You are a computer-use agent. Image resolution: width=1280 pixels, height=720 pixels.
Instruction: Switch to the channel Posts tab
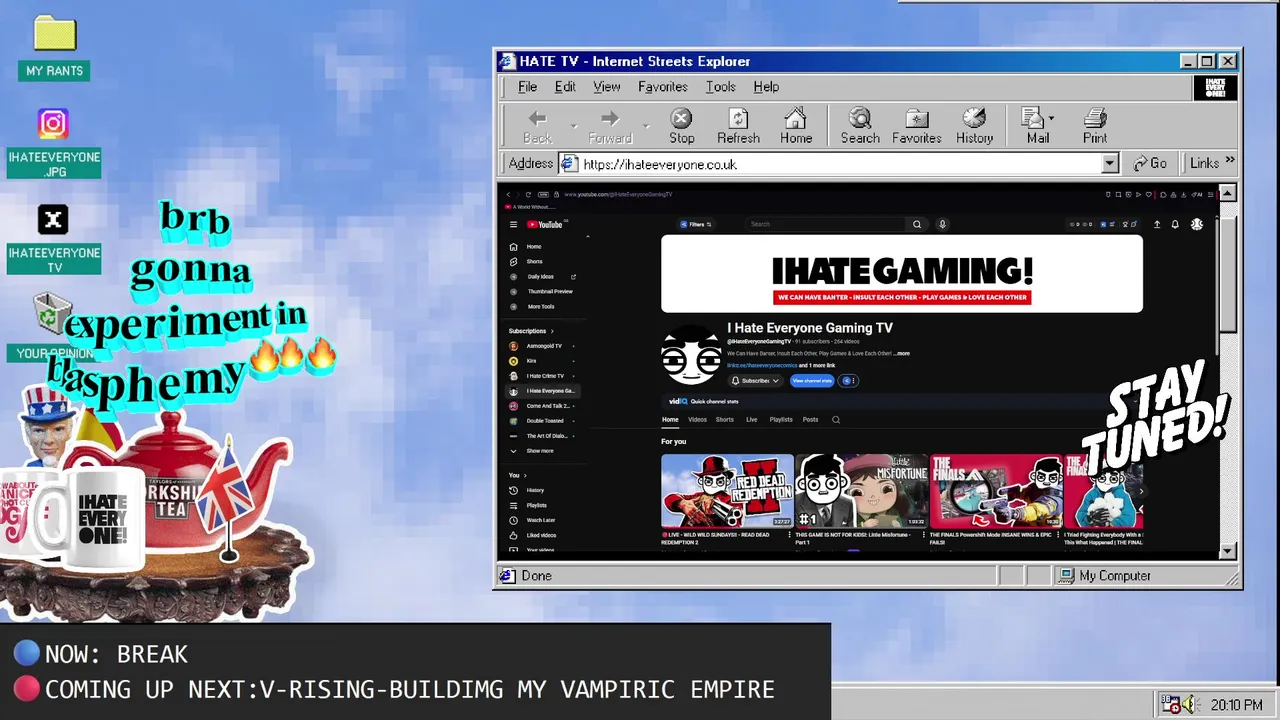(x=810, y=420)
